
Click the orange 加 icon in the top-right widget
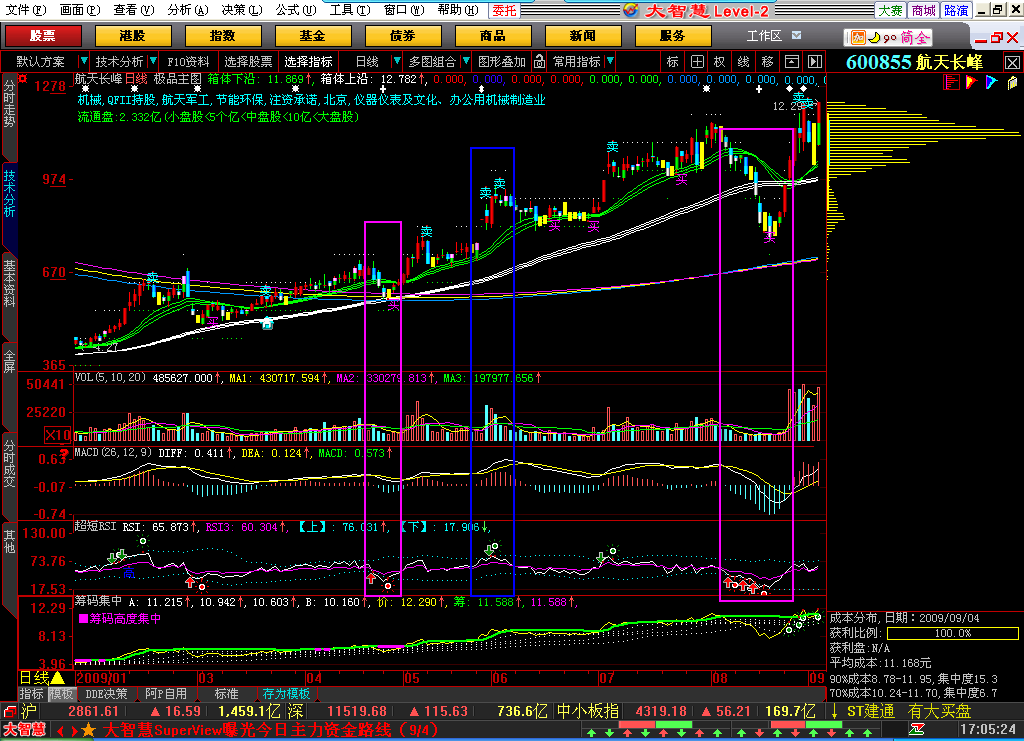point(858,38)
